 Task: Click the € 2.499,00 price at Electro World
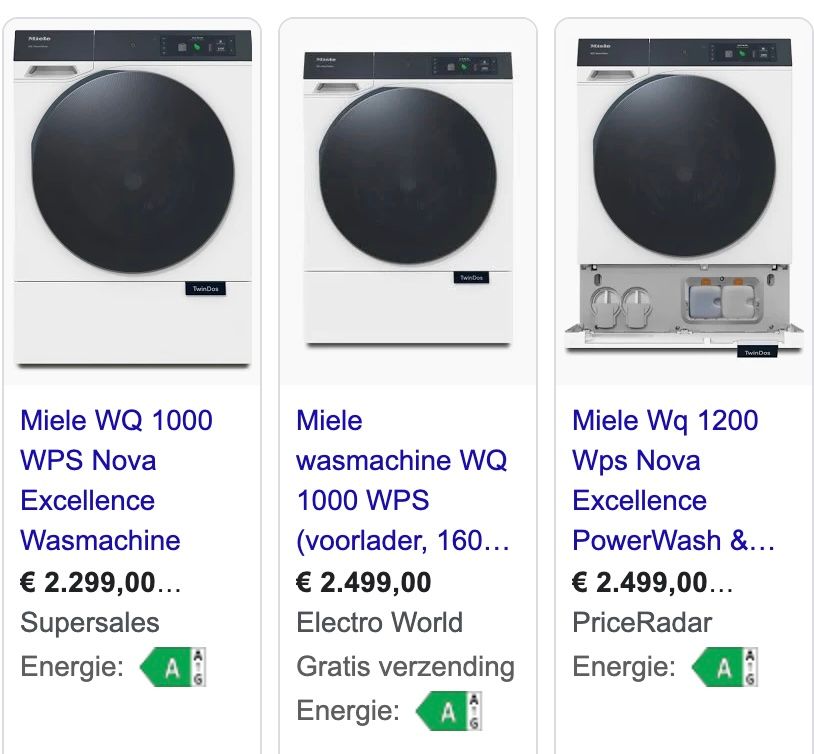pos(363,582)
